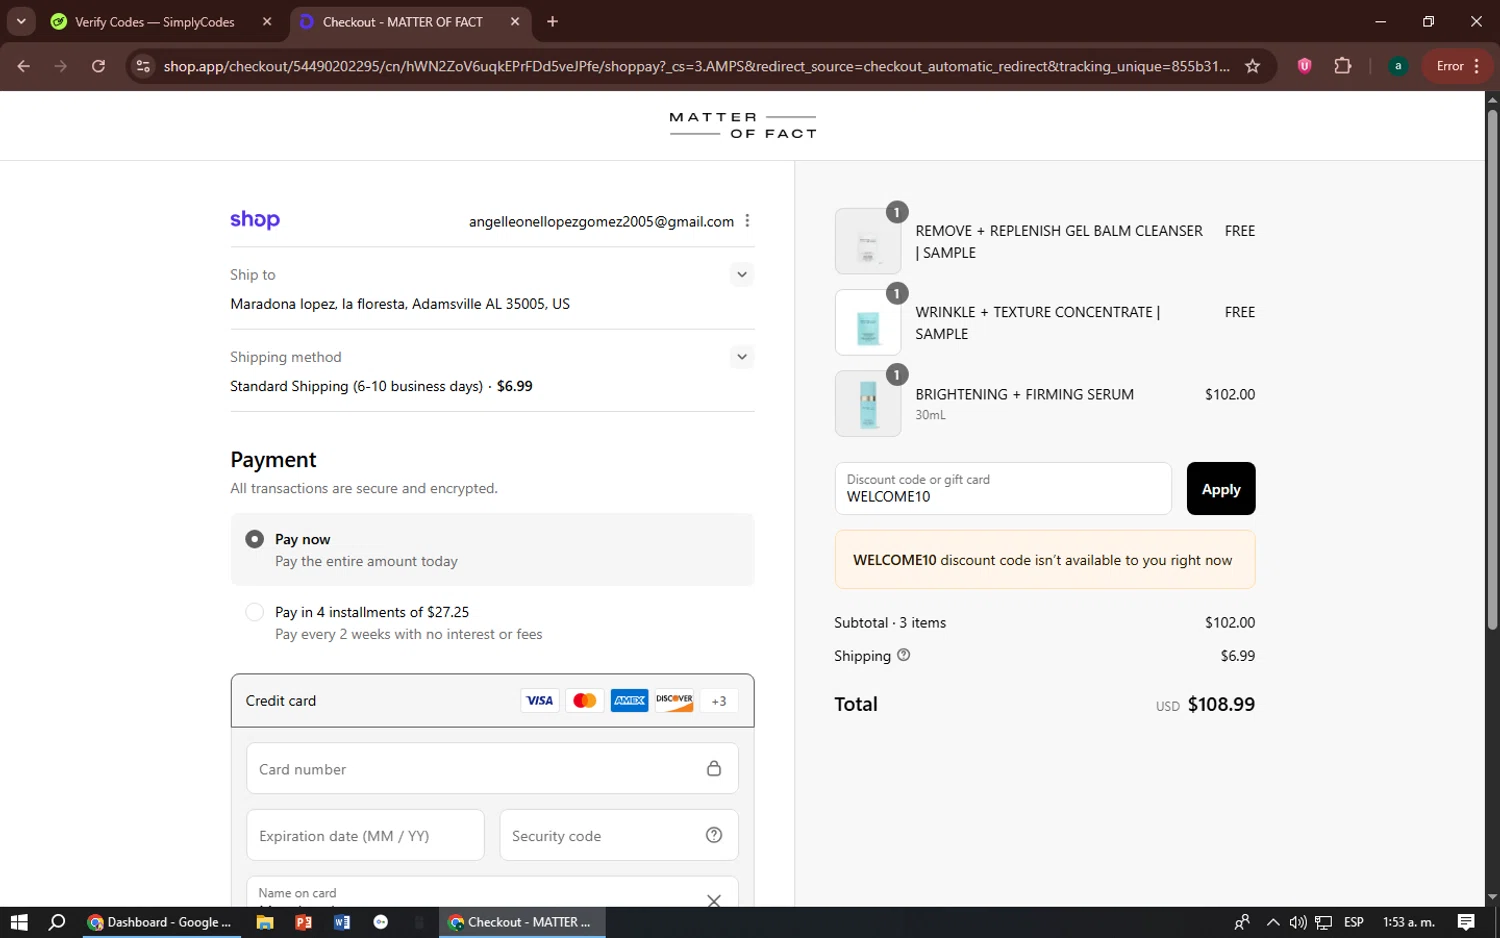Image resolution: width=1500 pixels, height=938 pixels.
Task: Click the Discount code input field
Action: [x=1003, y=489]
